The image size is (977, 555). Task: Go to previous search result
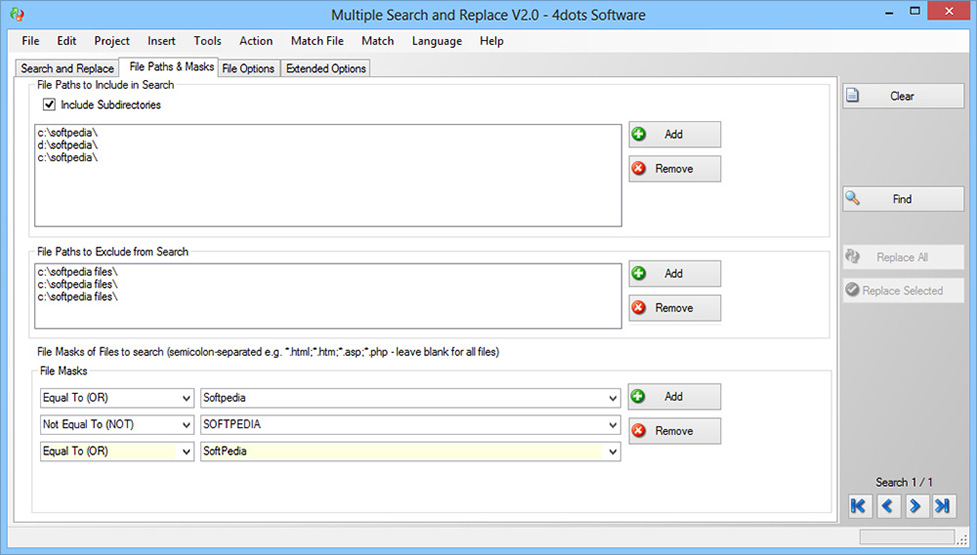pyautogui.click(x=887, y=506)
